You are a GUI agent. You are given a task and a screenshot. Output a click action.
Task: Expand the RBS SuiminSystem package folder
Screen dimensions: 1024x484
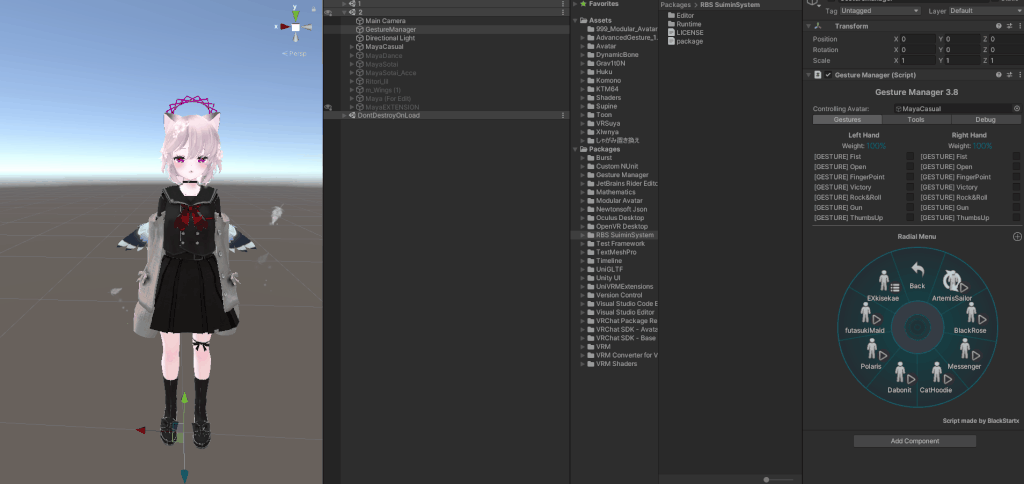pos(583,235)
